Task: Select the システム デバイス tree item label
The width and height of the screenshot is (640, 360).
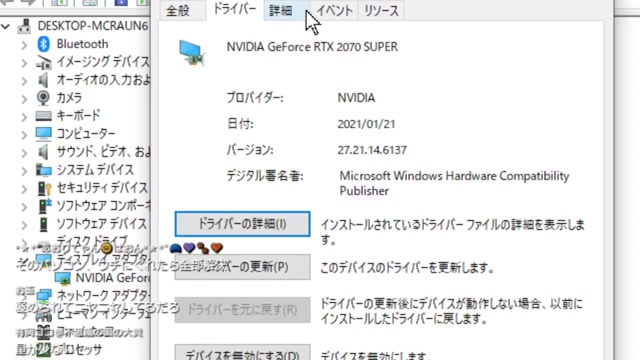Action: click(95, 169)
